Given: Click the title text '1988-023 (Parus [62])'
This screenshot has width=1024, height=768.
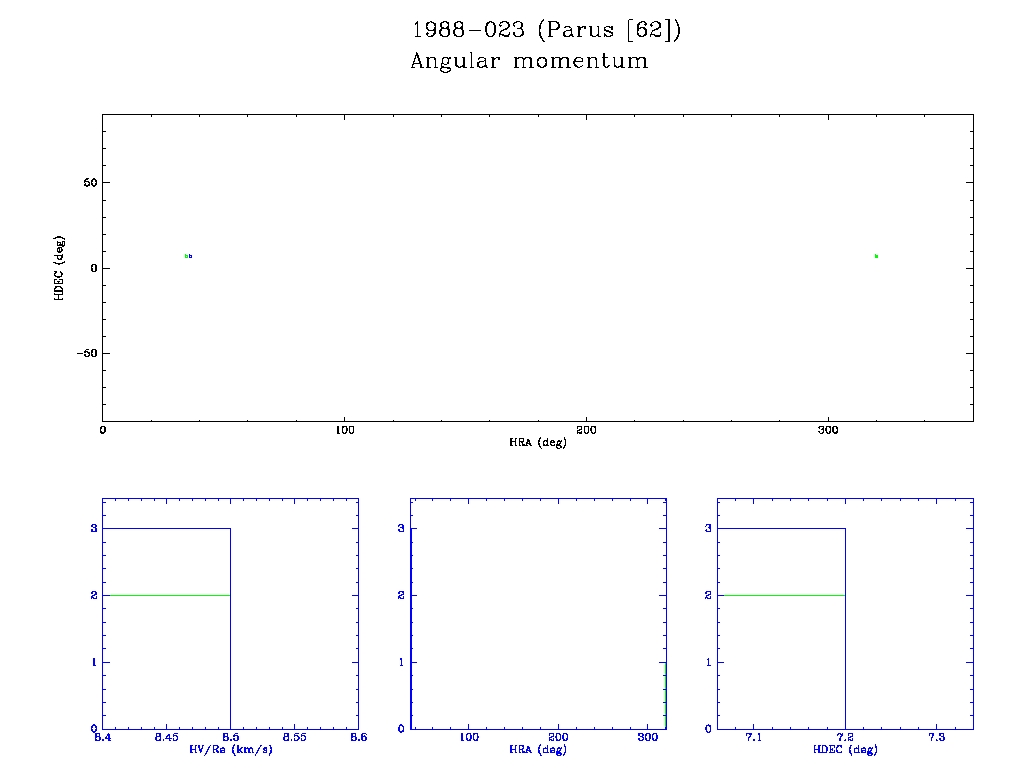Looking at the screenshot, I should [x=546, y=30].
